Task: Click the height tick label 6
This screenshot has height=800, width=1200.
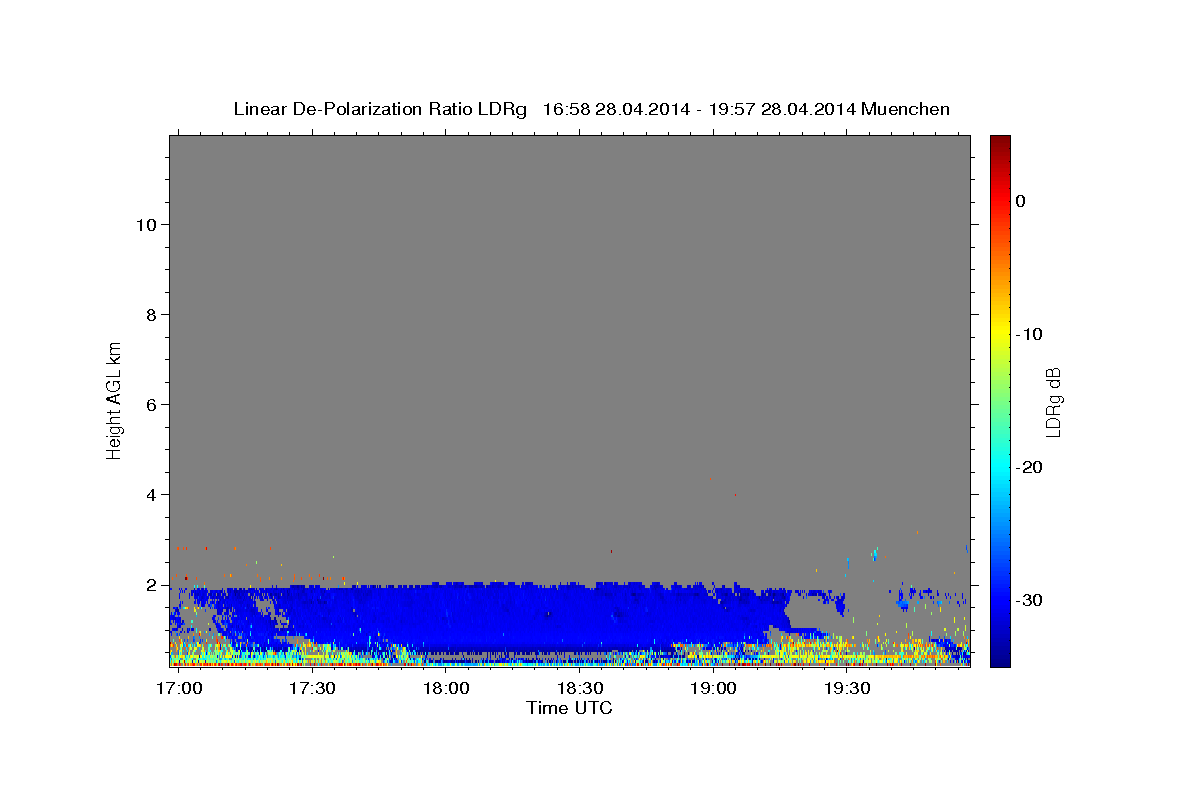Action: pyautogui.click(x=151, y=405)
